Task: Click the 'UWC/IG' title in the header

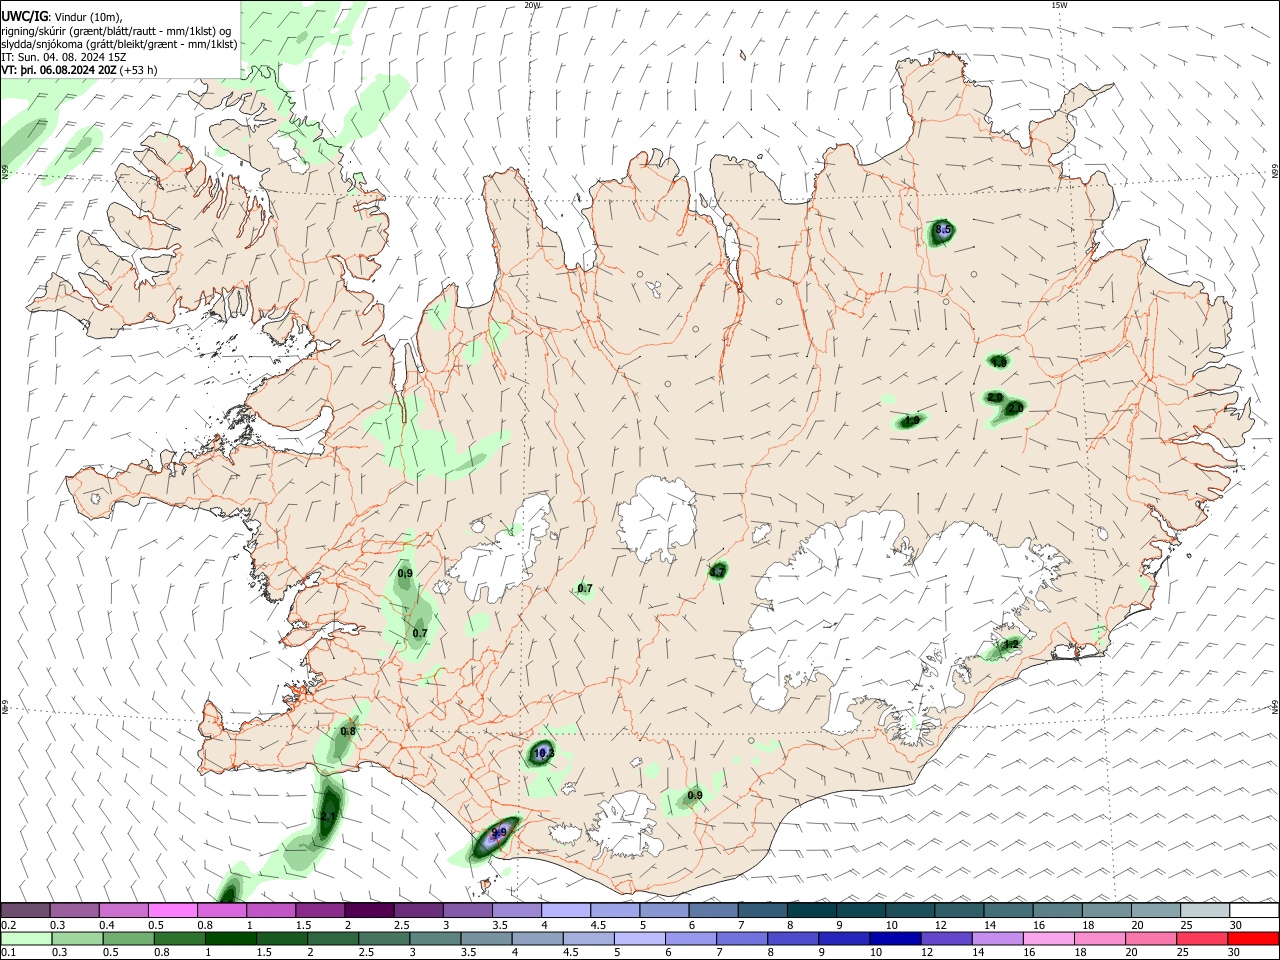Action: point(23,17)
